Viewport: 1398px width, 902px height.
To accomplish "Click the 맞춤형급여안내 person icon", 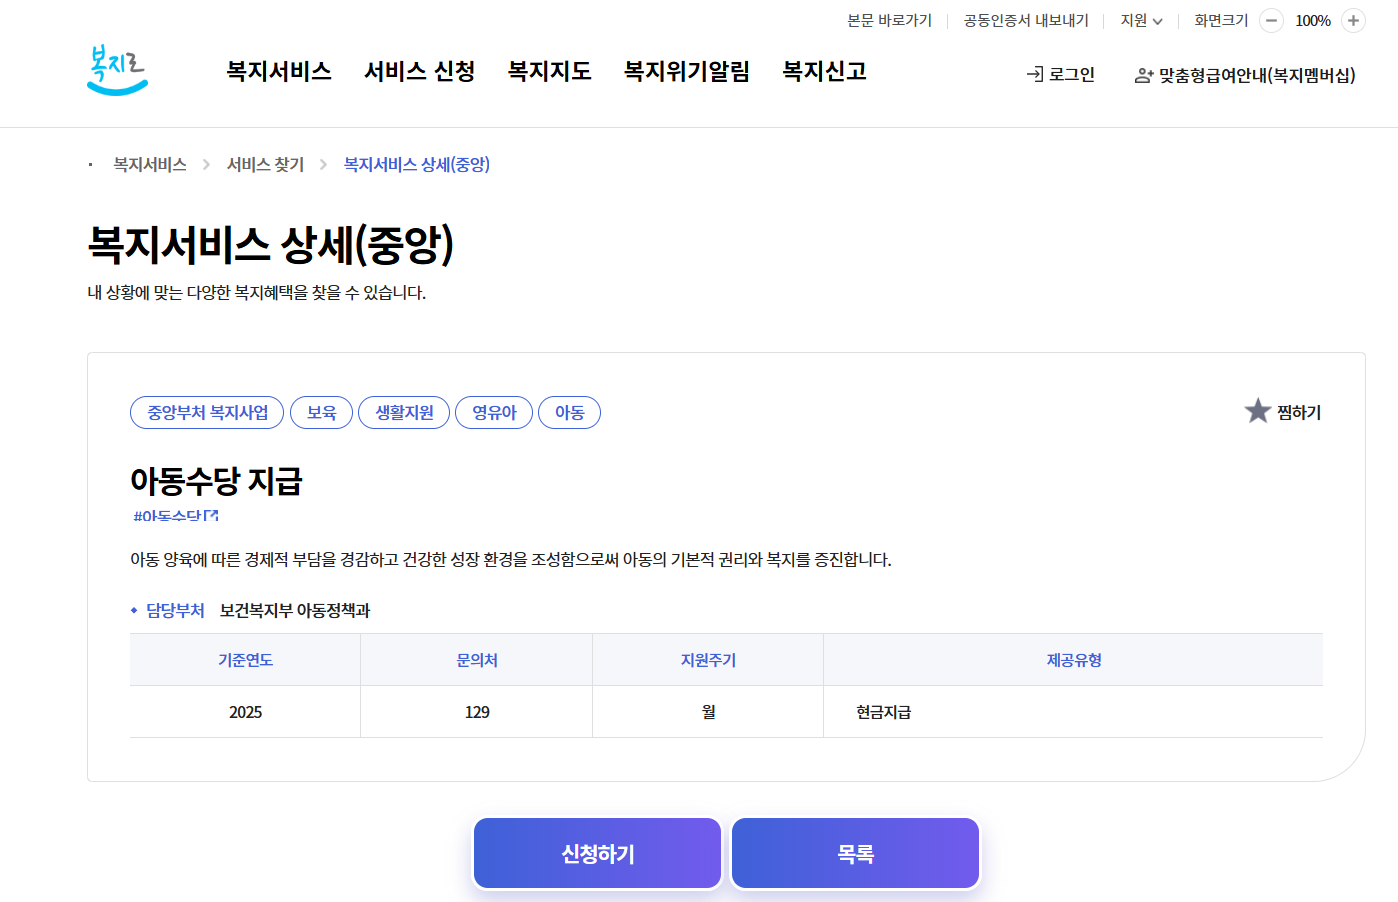I will tap(1141, 73).
